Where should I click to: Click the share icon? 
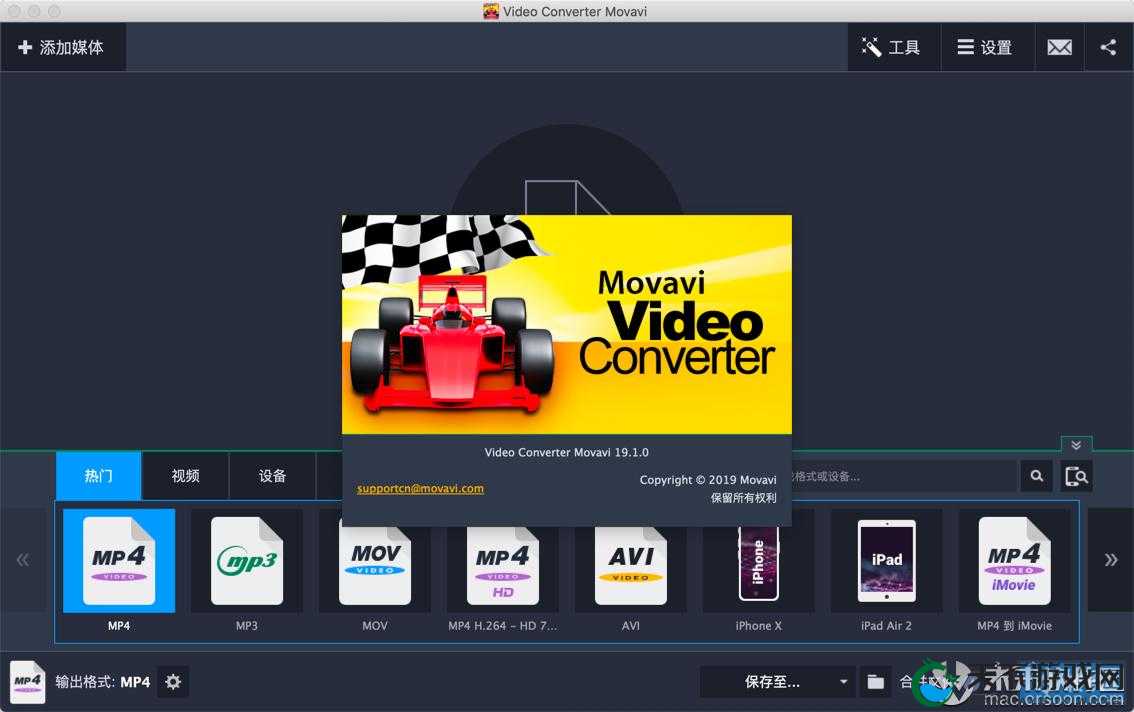[x=1108, y=47]
